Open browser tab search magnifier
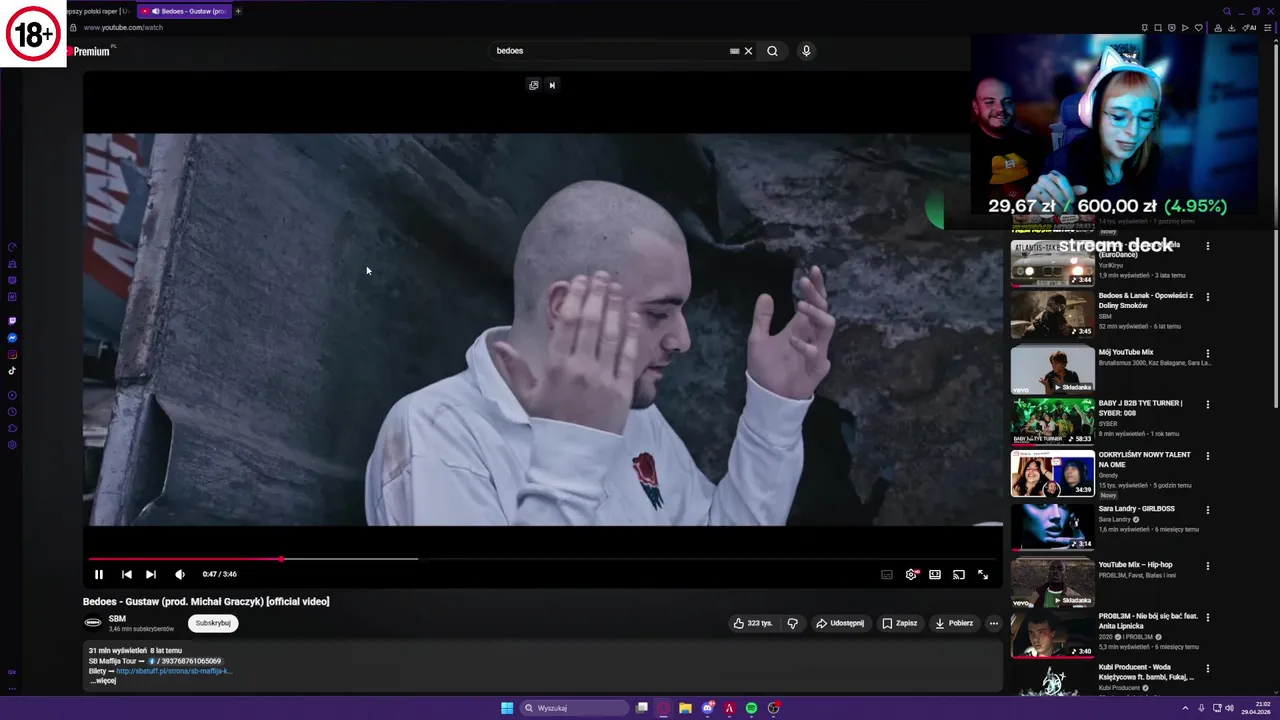Screen dimensions: 1280x720 click(1227, 11)
